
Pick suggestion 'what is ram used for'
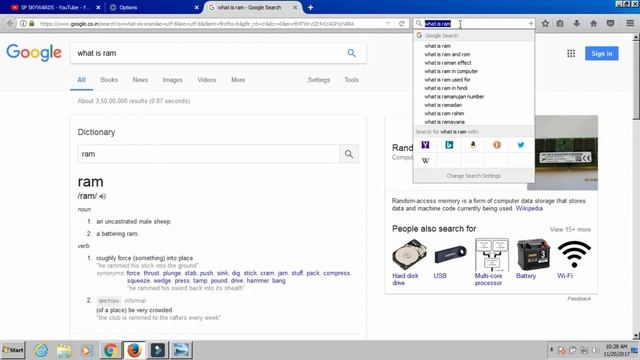coord(473,80)
